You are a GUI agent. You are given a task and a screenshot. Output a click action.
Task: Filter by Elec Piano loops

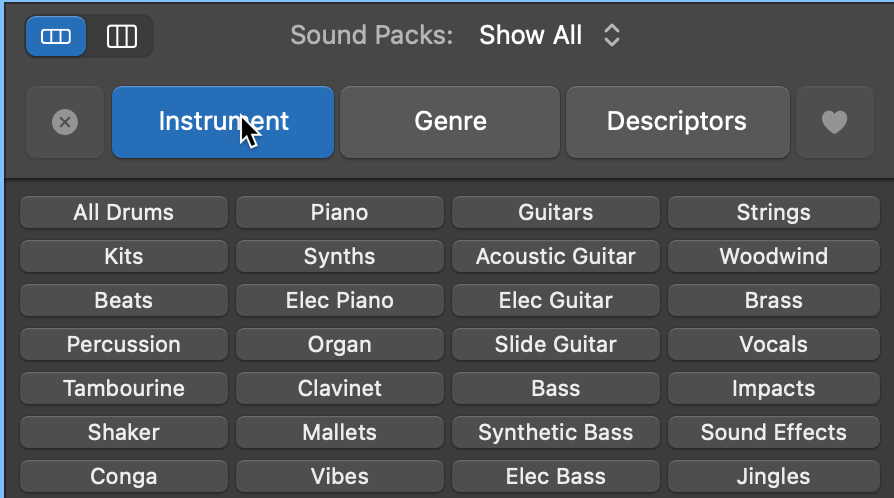tap(340, 300)
